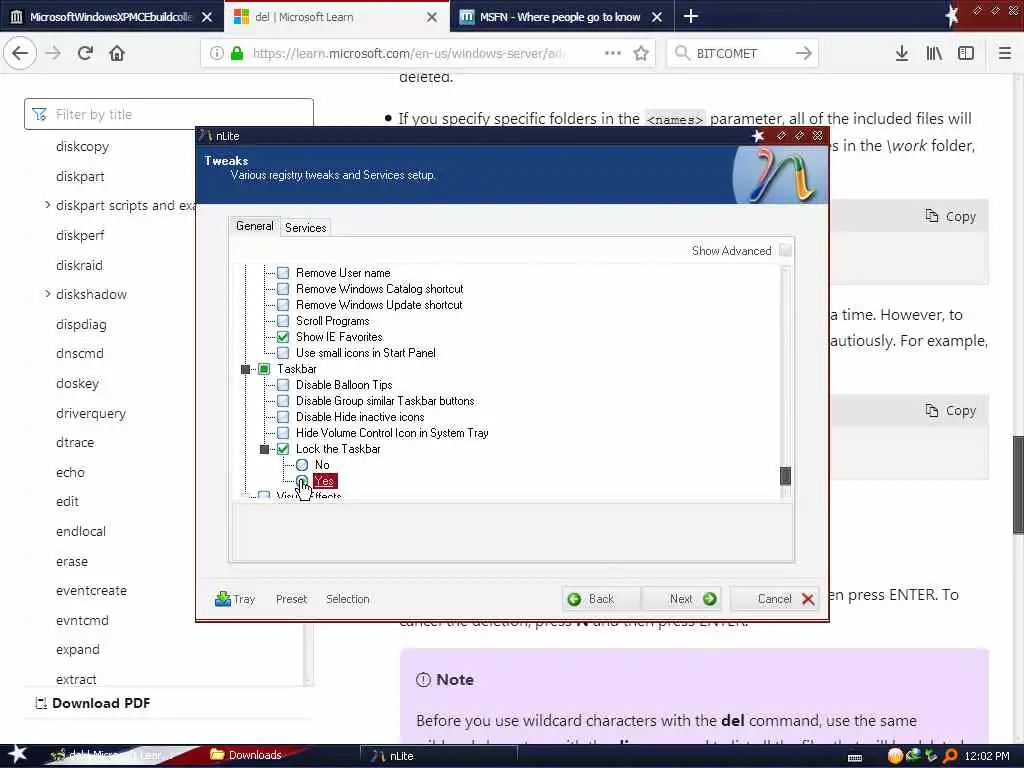
Task: Click the nLite Tray icon button
Action: (x=234, y=599)
